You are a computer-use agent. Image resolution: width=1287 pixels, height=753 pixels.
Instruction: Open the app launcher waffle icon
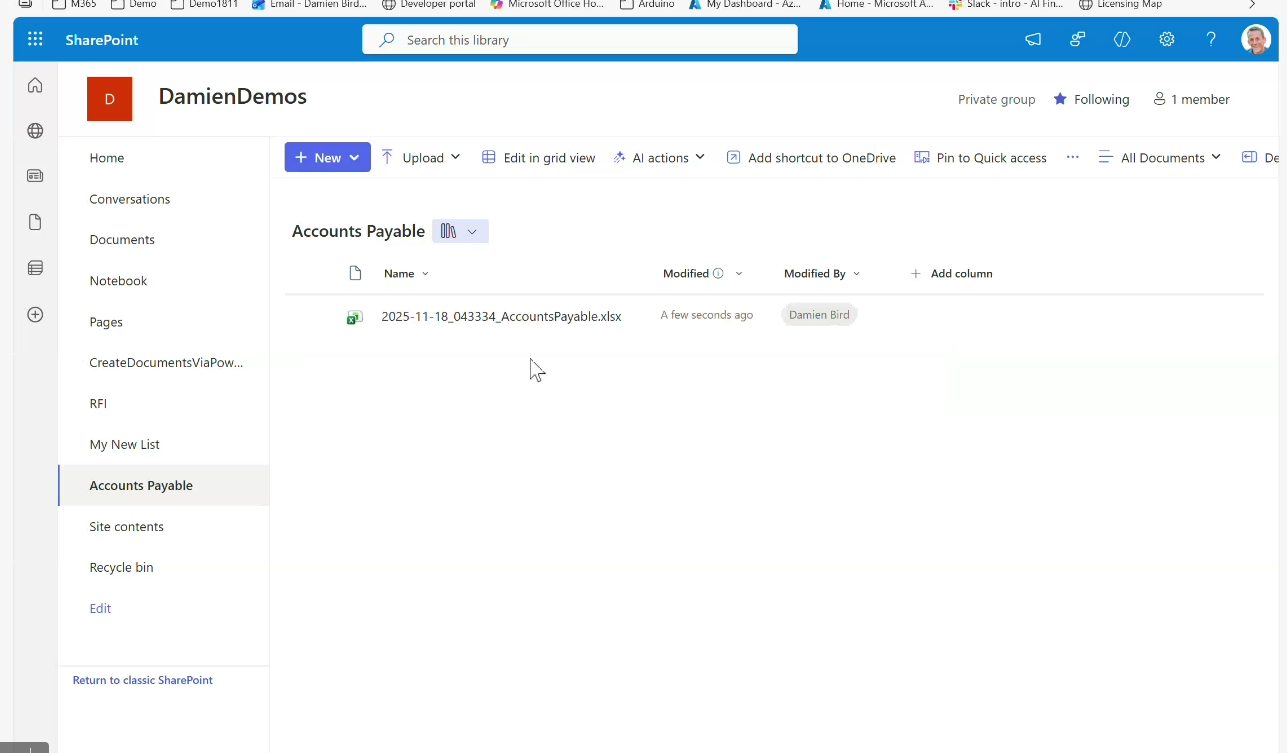click(35, 40)
